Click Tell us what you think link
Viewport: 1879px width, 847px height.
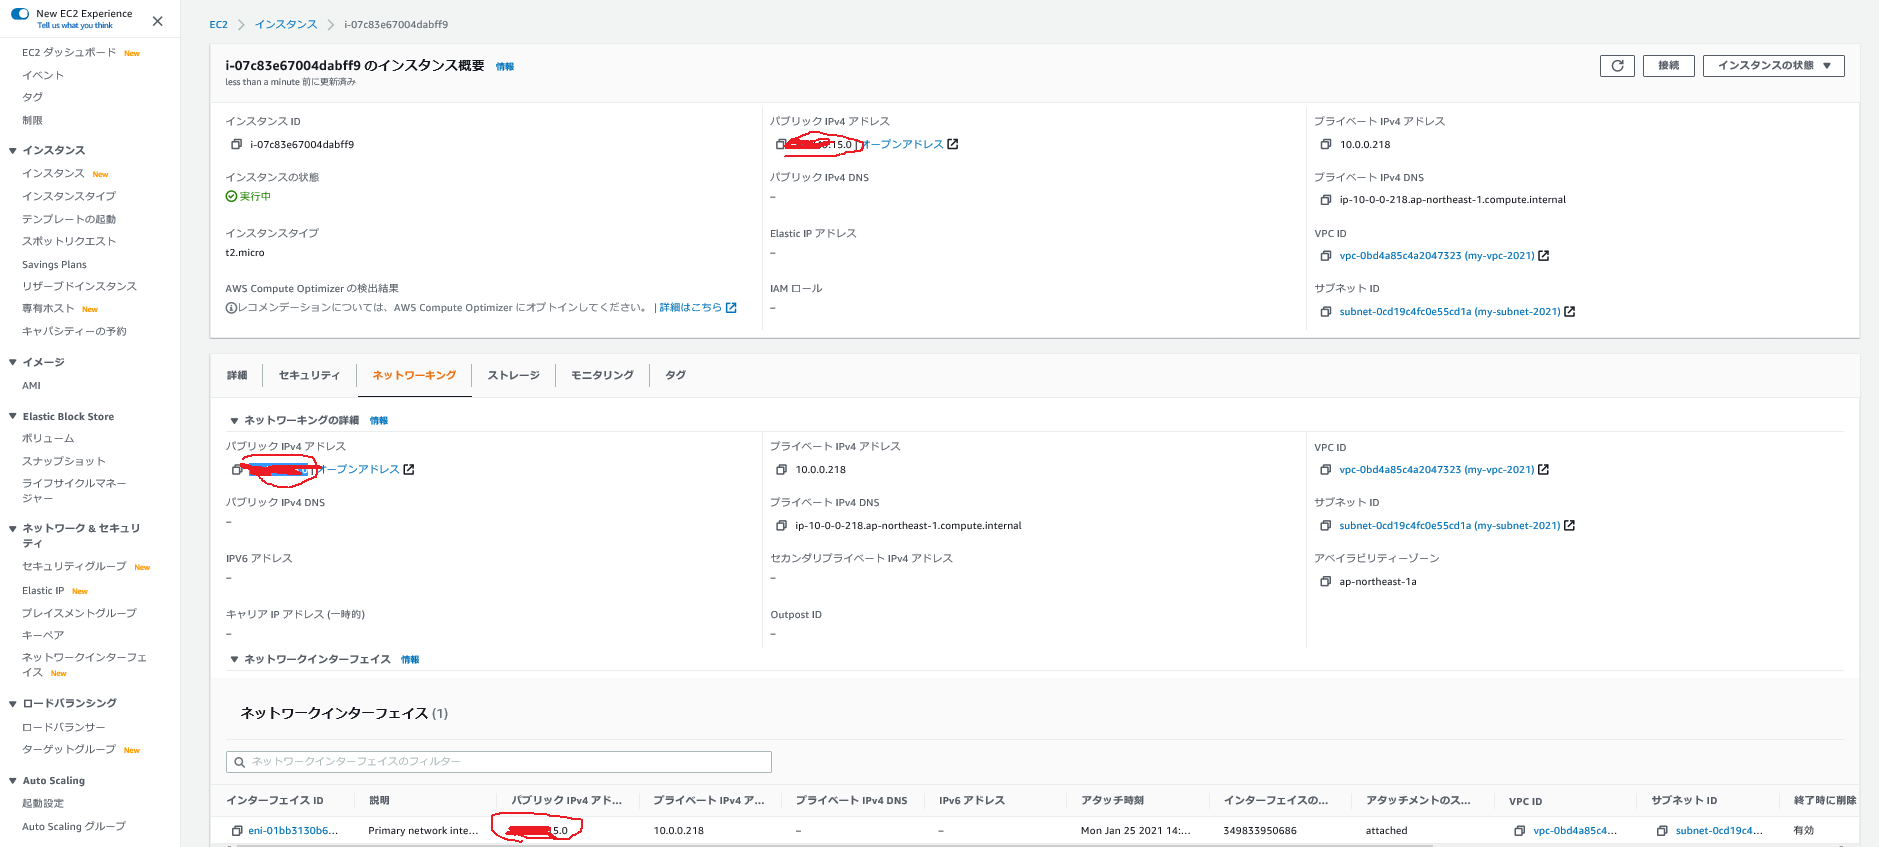pyautogui.click(x=75, y=26)
